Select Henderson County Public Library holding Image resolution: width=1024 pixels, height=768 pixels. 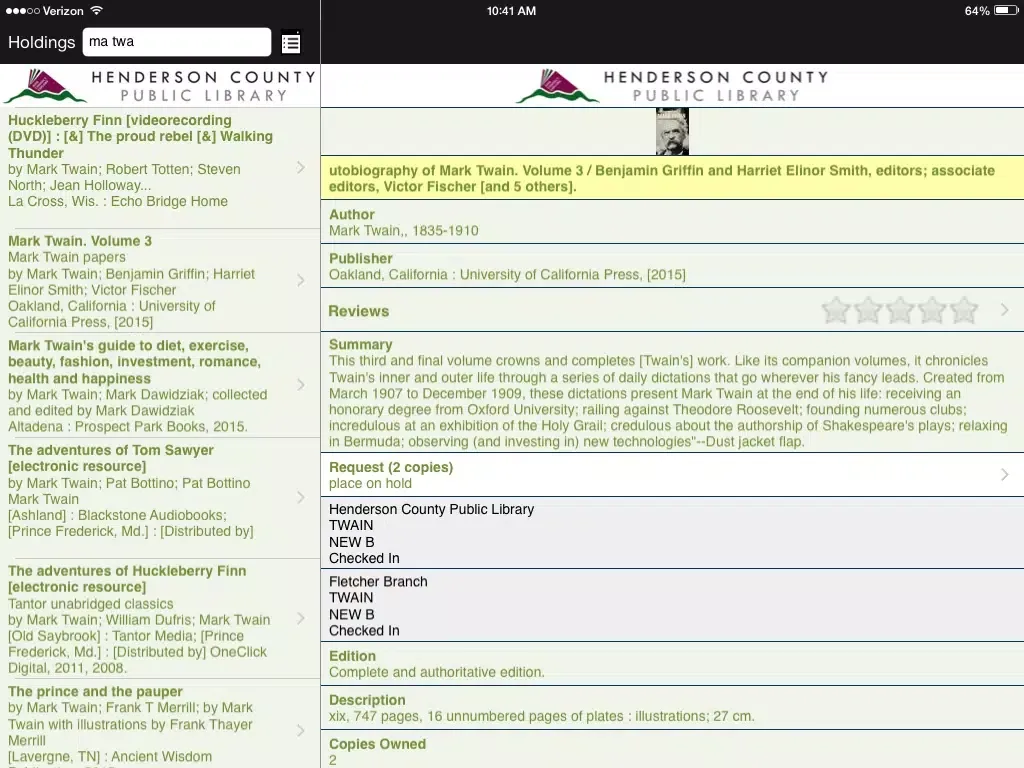[x=672, y=533]
